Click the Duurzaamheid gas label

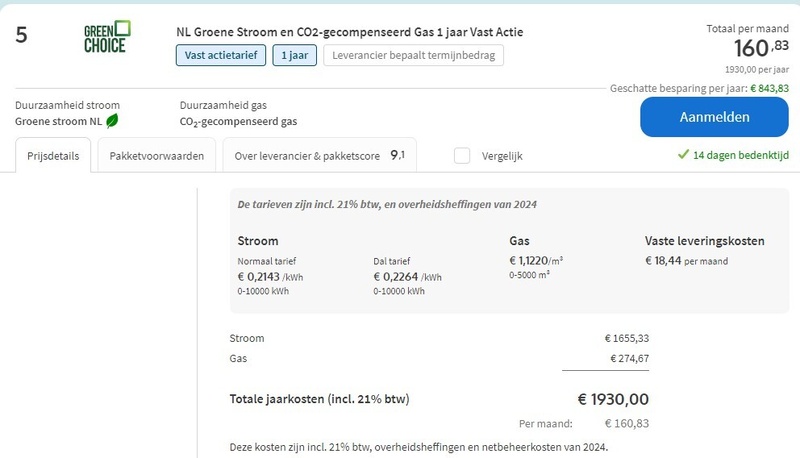[x=223, y=105]
